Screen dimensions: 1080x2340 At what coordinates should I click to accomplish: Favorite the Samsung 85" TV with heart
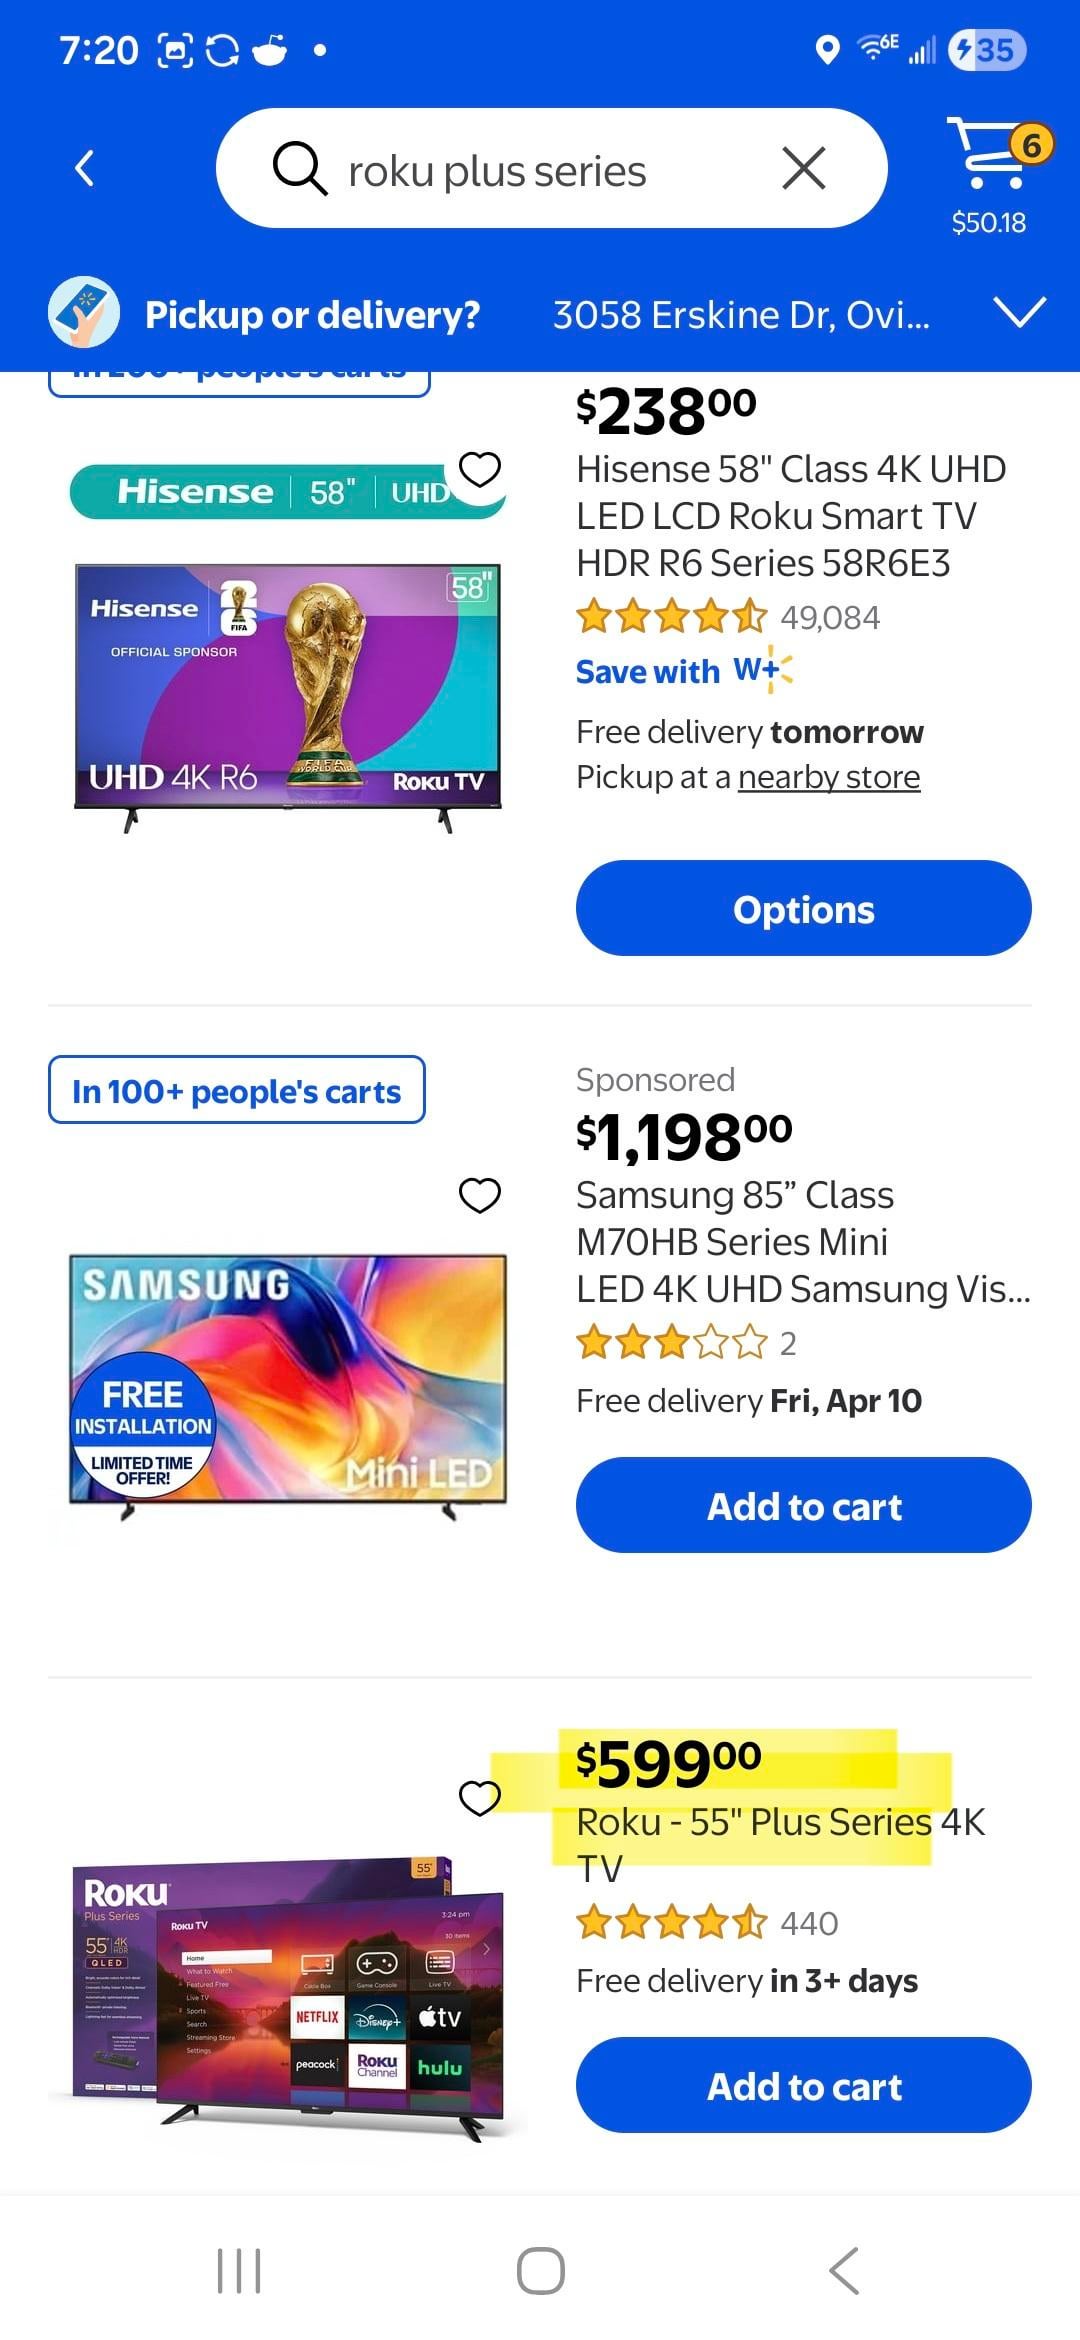(480, 1194)
